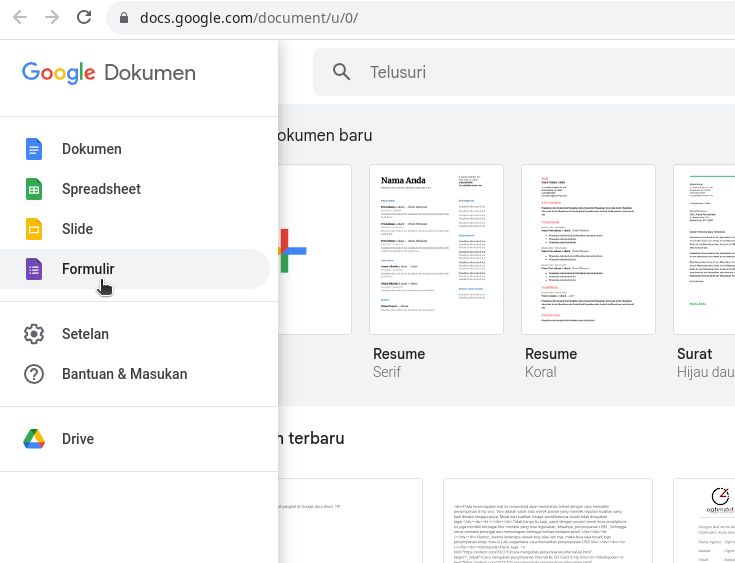The height and width of the screenshot is (563, 735).
Task: Click the Bantuan question mark icon
Action: point(34,374)
